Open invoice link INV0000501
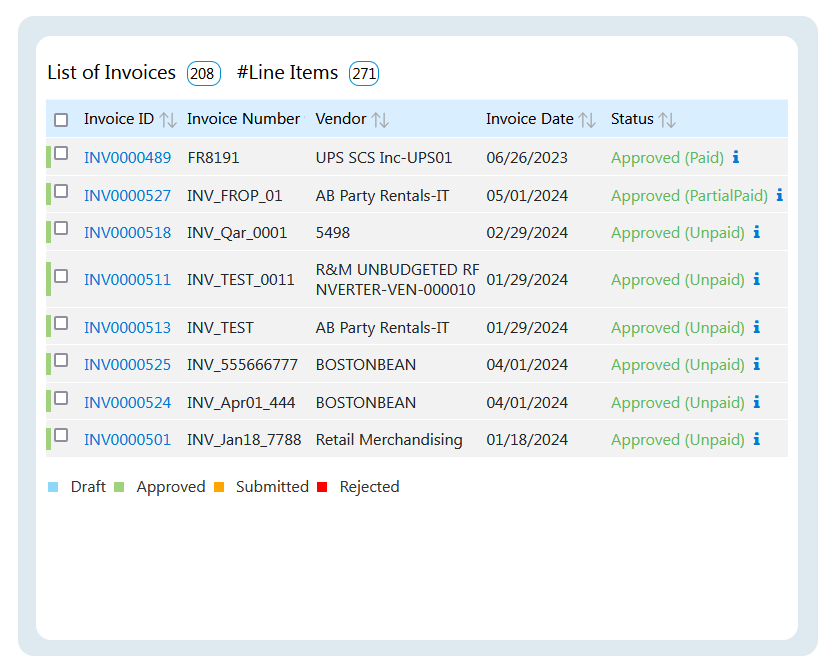The width and height of the screenshot is (840, 670). tap(127, 440)
